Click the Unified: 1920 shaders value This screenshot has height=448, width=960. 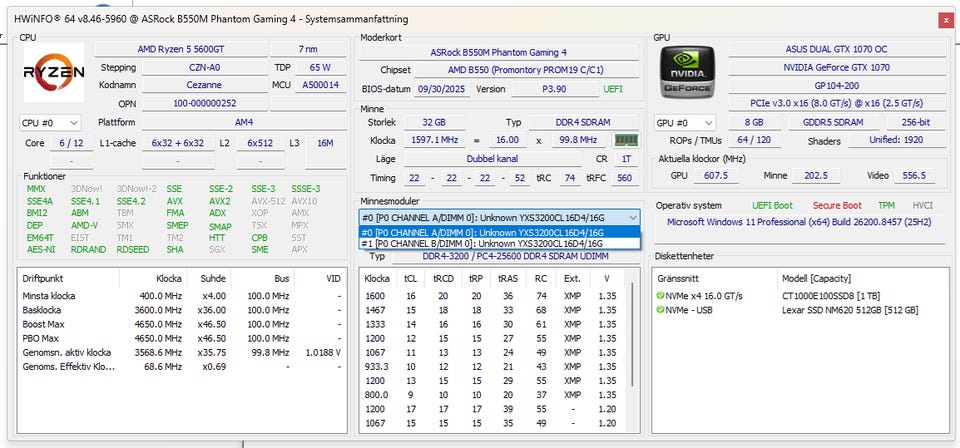point(896,140)
